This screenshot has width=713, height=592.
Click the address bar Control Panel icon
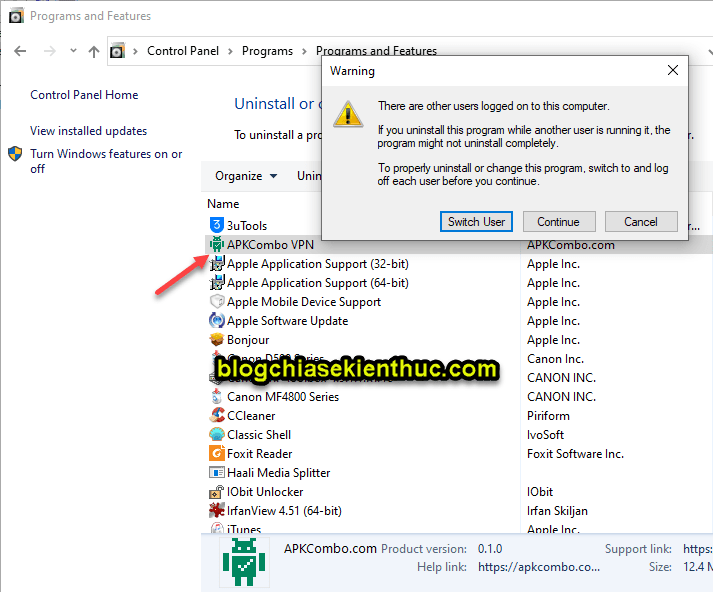tap(117, 50)
